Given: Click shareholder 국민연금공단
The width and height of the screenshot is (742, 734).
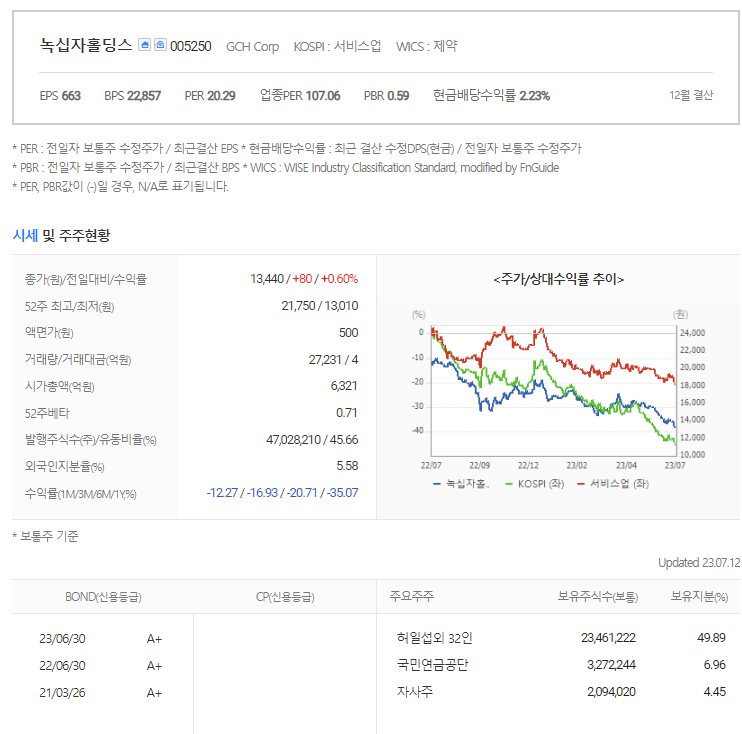Looking at the screenshot, I should [433, 665].
